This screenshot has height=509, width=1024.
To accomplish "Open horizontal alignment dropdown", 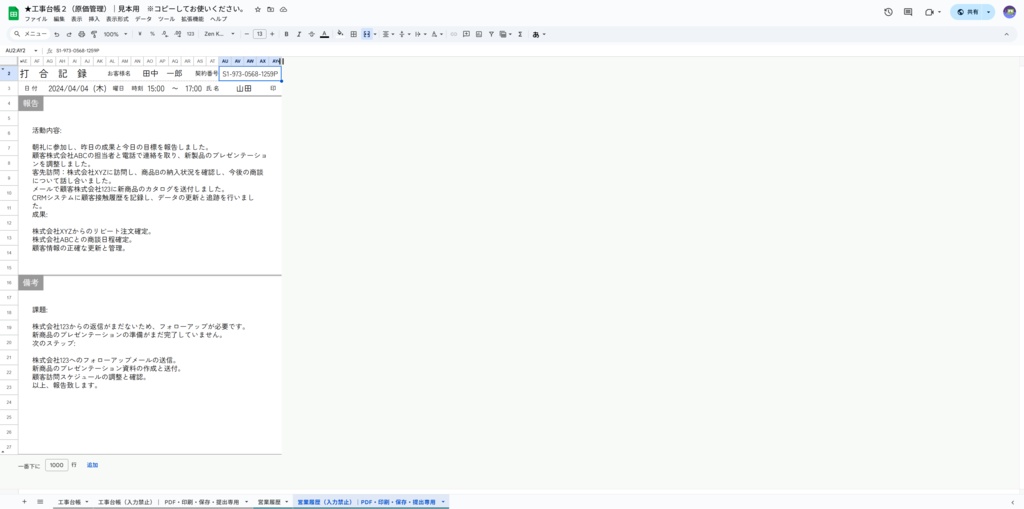I will tap(387, 34).
